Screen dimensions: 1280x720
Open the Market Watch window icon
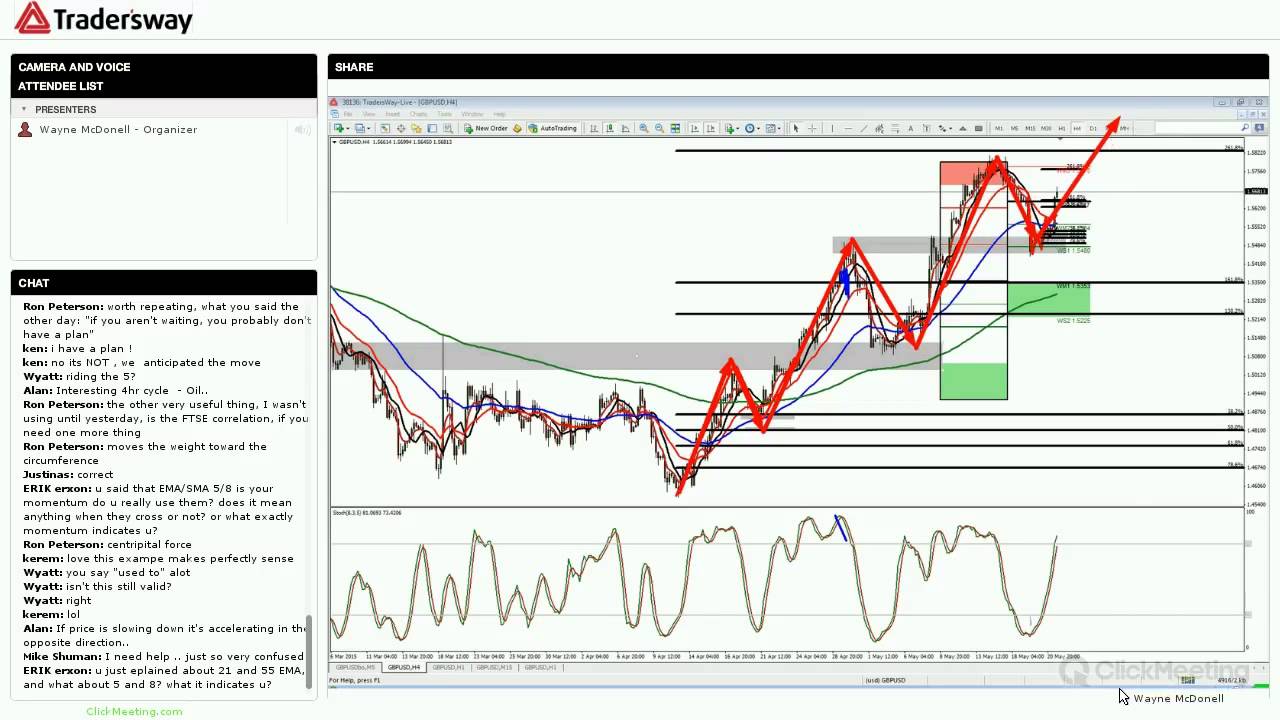385,128
